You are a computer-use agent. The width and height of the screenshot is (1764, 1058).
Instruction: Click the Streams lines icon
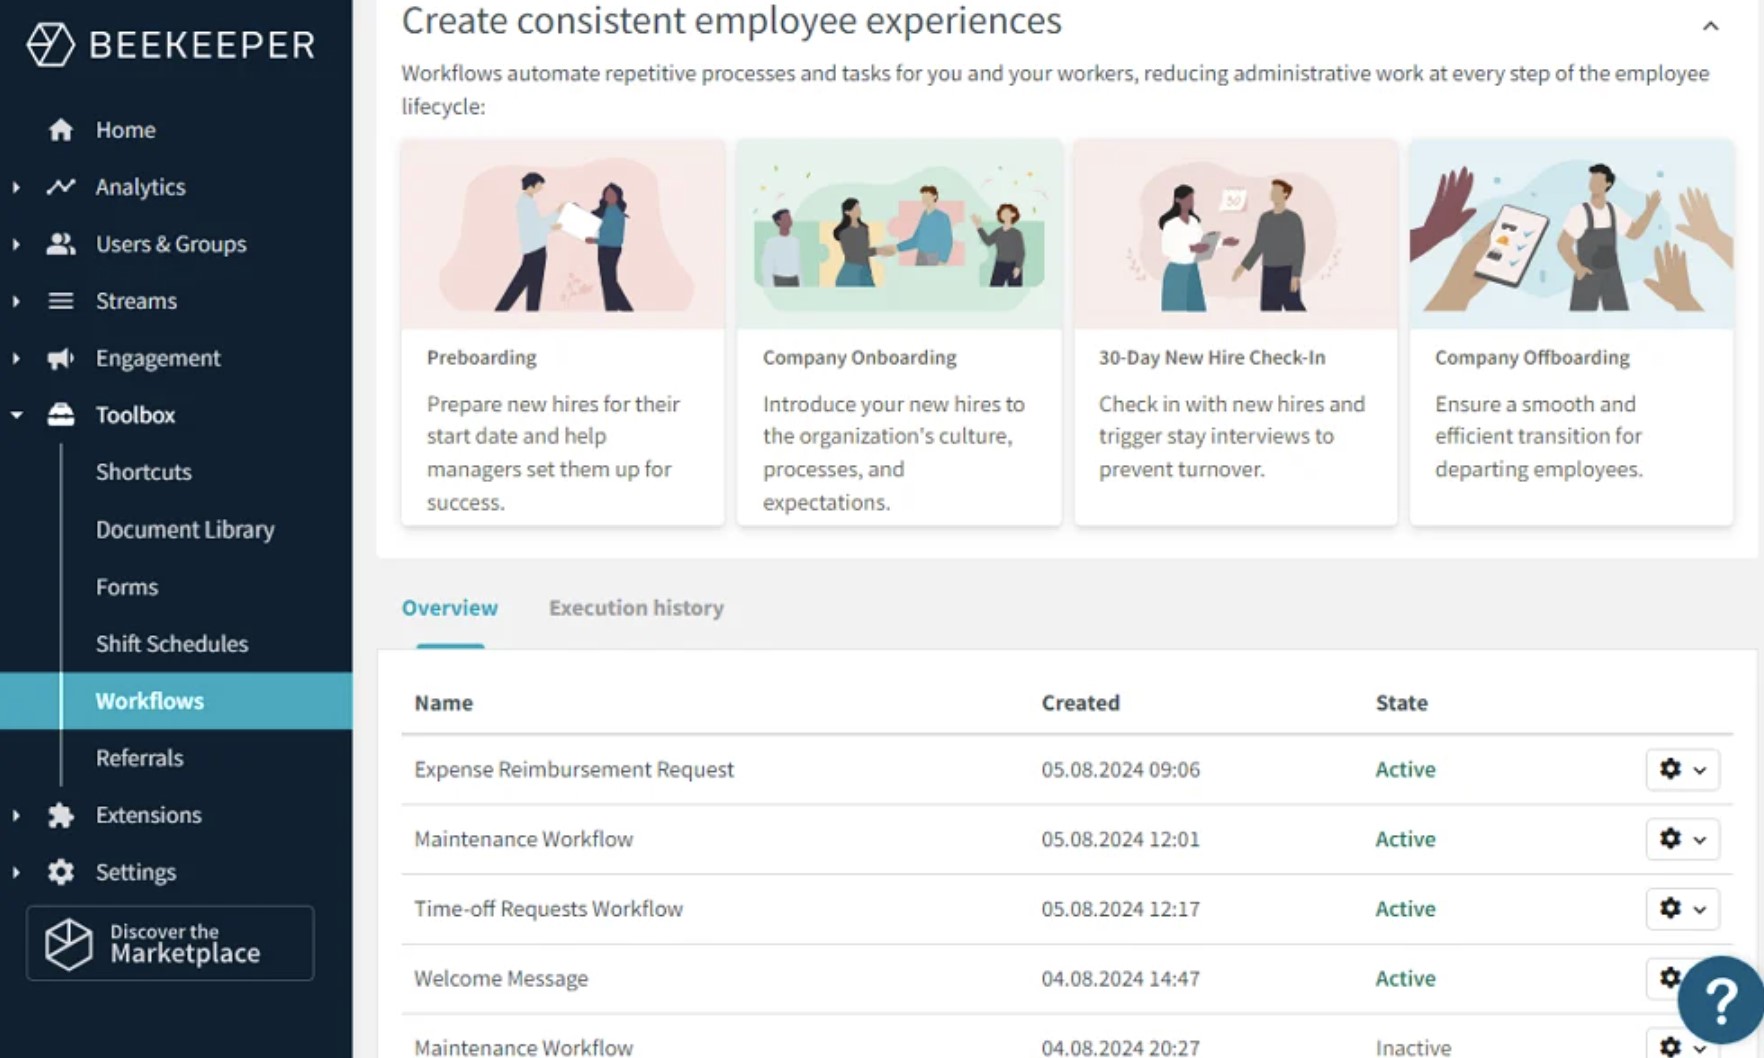point(61,301)
